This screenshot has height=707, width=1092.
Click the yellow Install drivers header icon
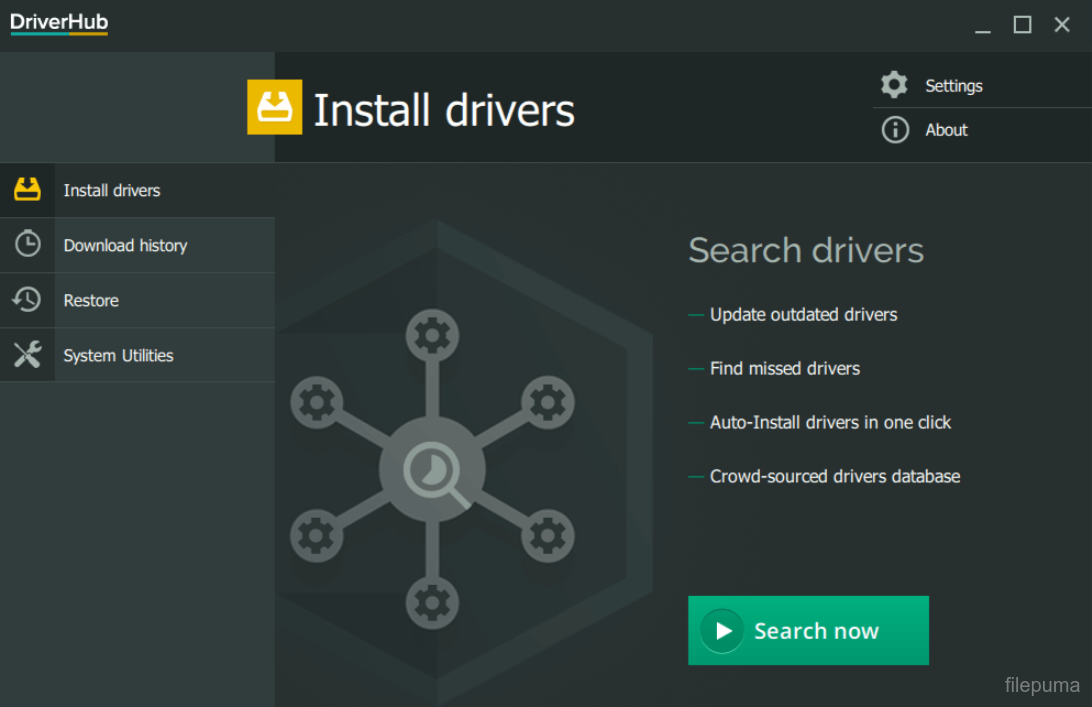point(274,107)
